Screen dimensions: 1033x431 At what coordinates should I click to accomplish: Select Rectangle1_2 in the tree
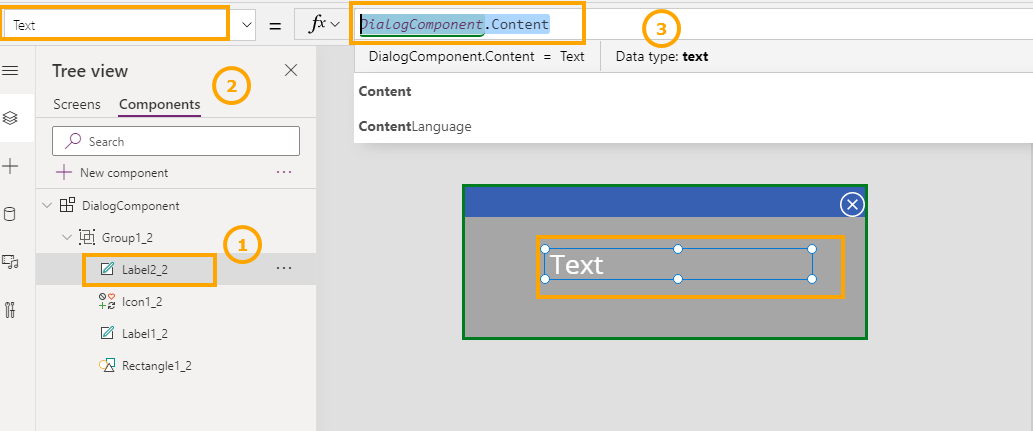pos(156,366)
